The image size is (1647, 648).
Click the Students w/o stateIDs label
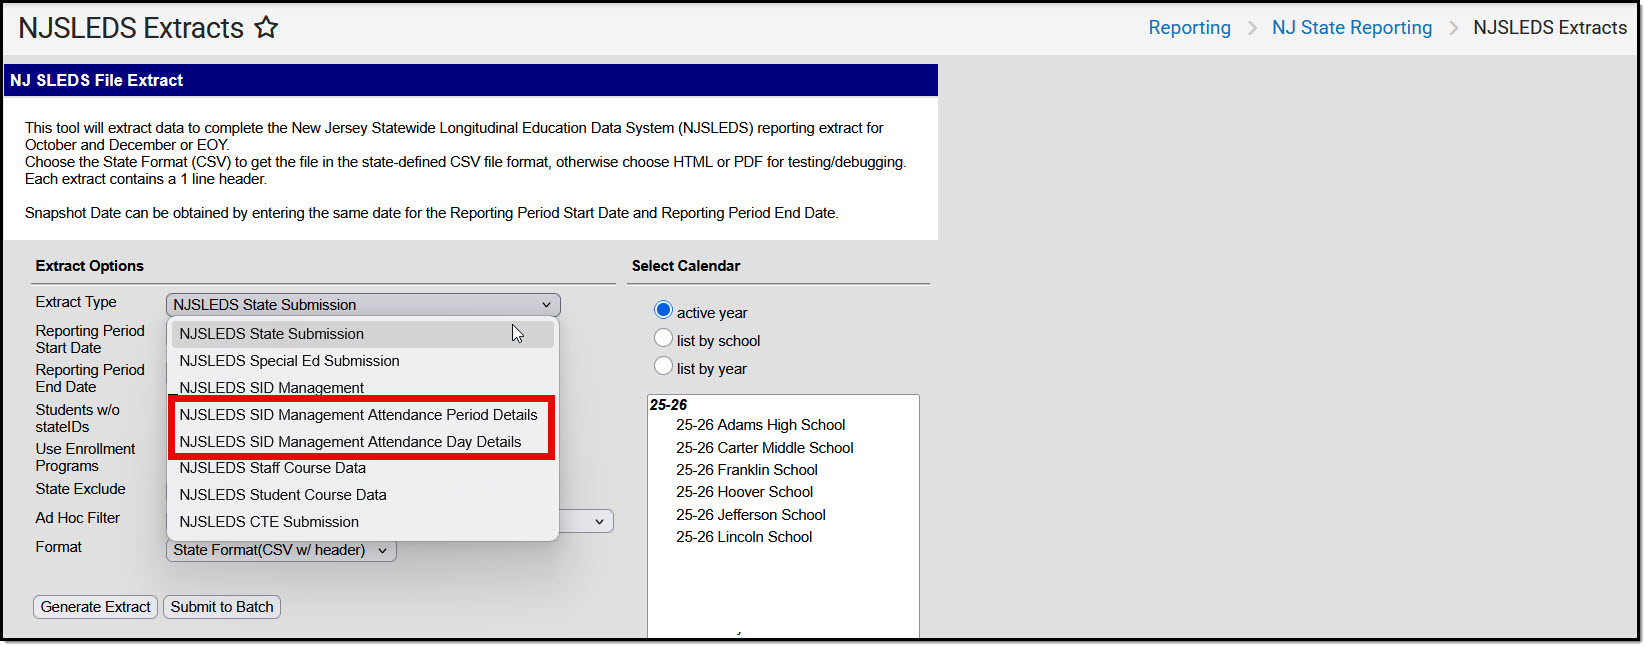(78, 418)
